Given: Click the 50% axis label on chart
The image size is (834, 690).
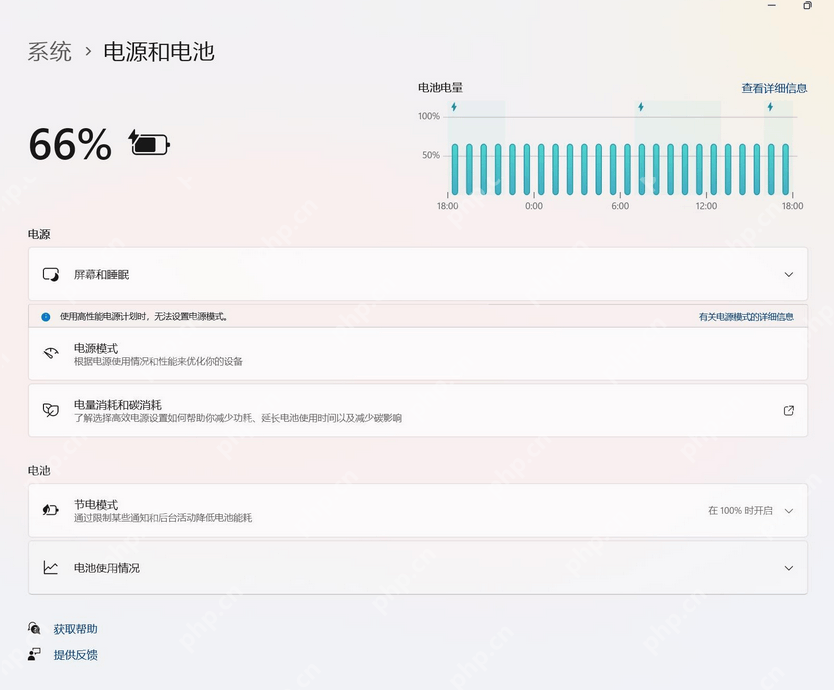Looking at the screenshot, I should click(431, 155).
